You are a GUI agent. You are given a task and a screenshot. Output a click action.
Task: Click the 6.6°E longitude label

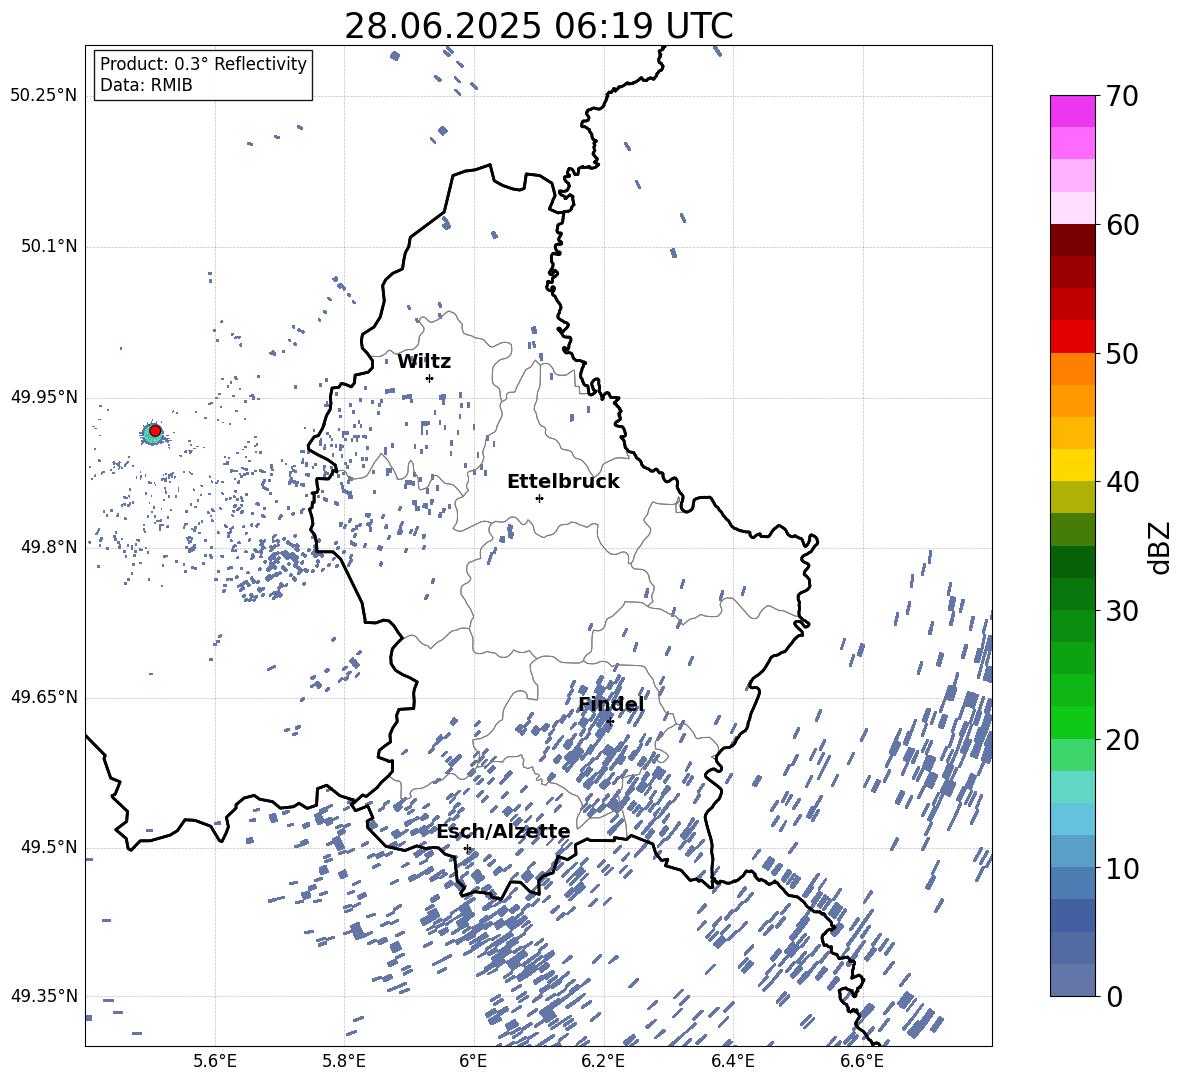click(862, 1062)
